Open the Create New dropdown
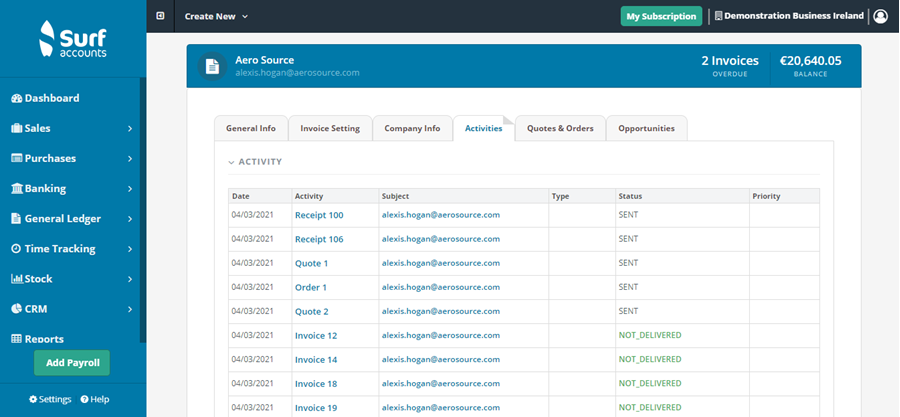 (216, 17)
